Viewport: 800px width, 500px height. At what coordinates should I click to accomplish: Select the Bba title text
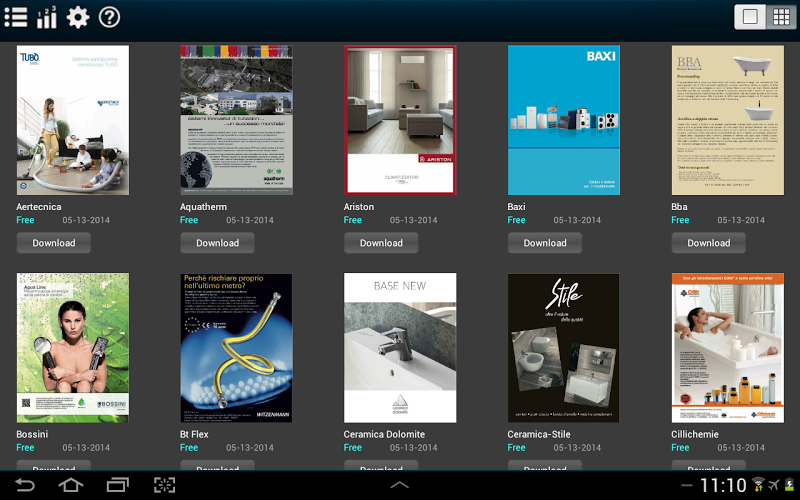point(679,207)
